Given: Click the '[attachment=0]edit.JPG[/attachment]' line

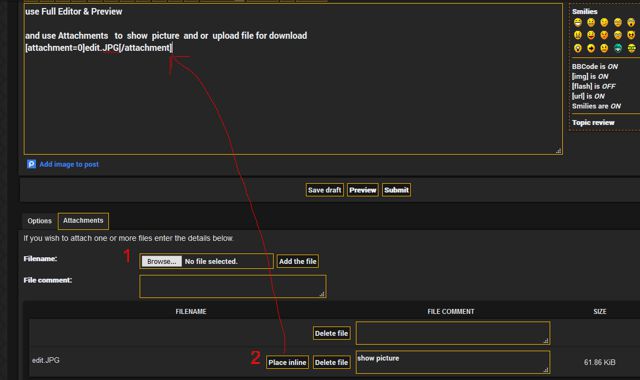Looking at the screenshot, I should coord(98,48).
